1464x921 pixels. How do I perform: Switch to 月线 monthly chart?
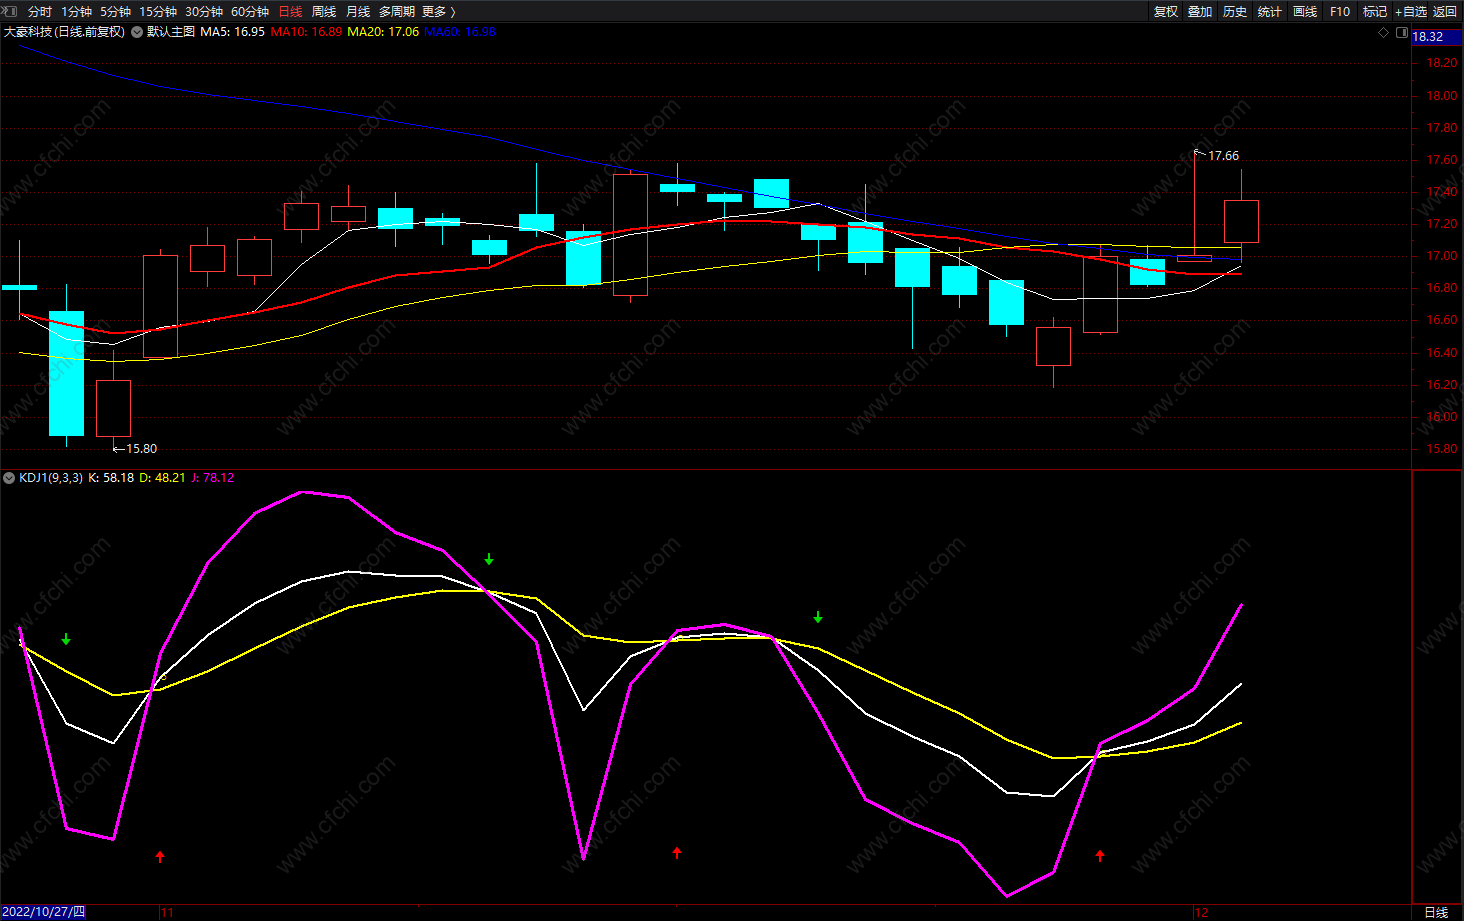[x=358, y=11]
